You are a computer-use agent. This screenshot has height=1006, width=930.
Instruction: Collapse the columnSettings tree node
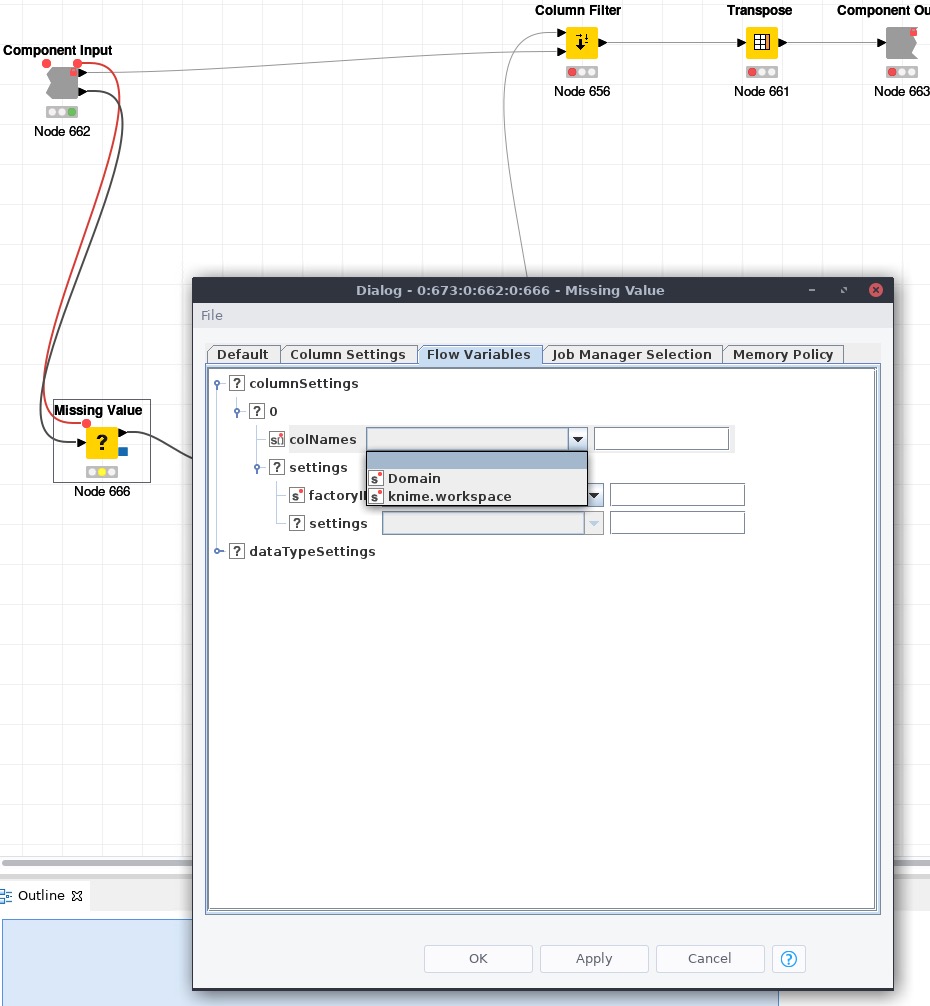pos(218,383)
